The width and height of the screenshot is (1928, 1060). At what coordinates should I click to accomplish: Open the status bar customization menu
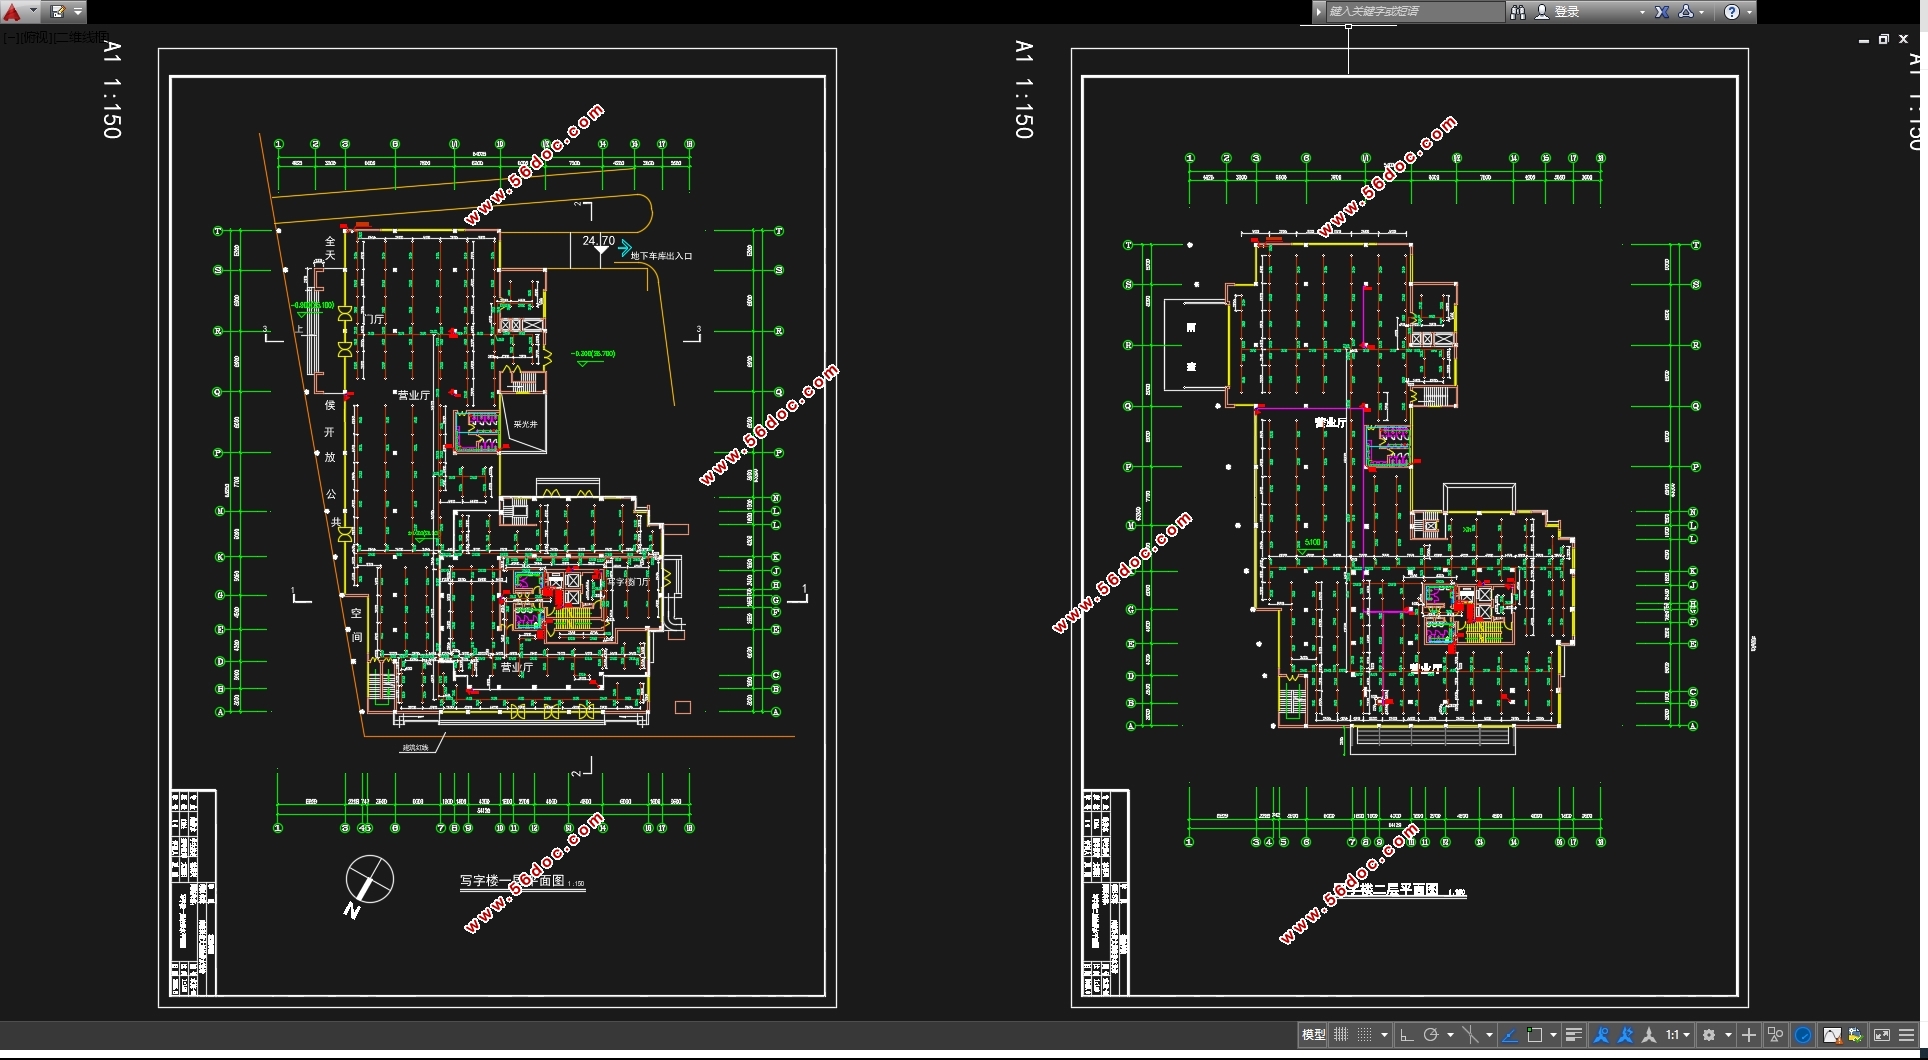pos(1906,1035)
